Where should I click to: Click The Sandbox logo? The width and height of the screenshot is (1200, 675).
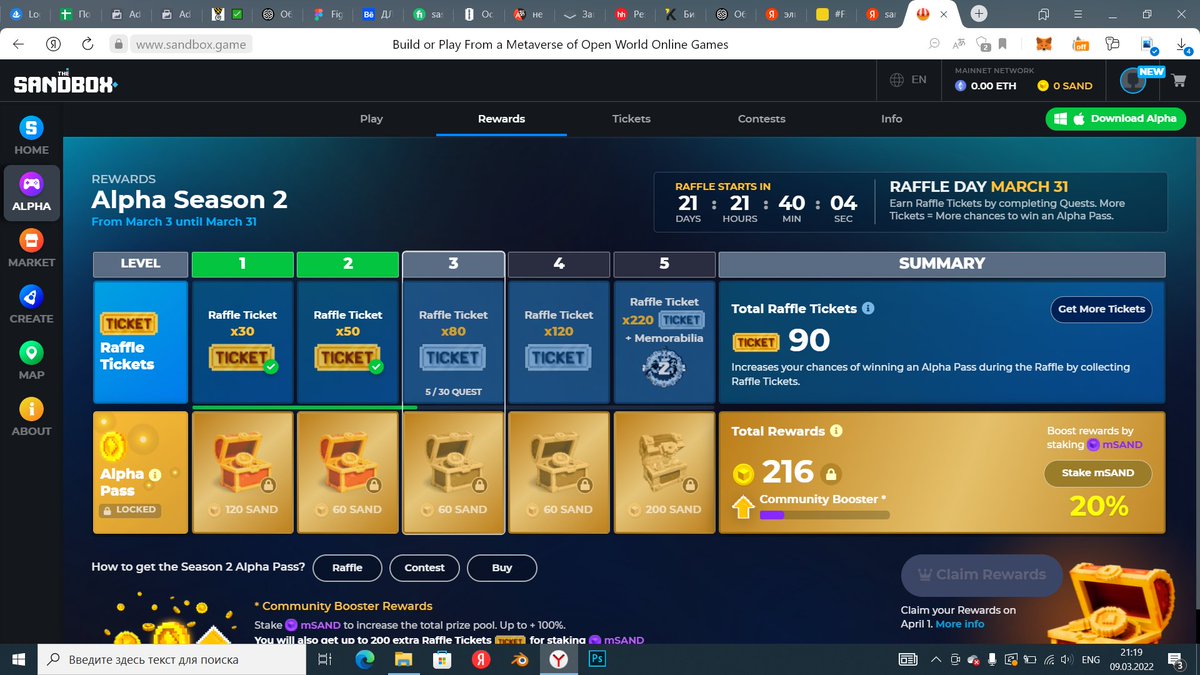click(x=66, y=84)
